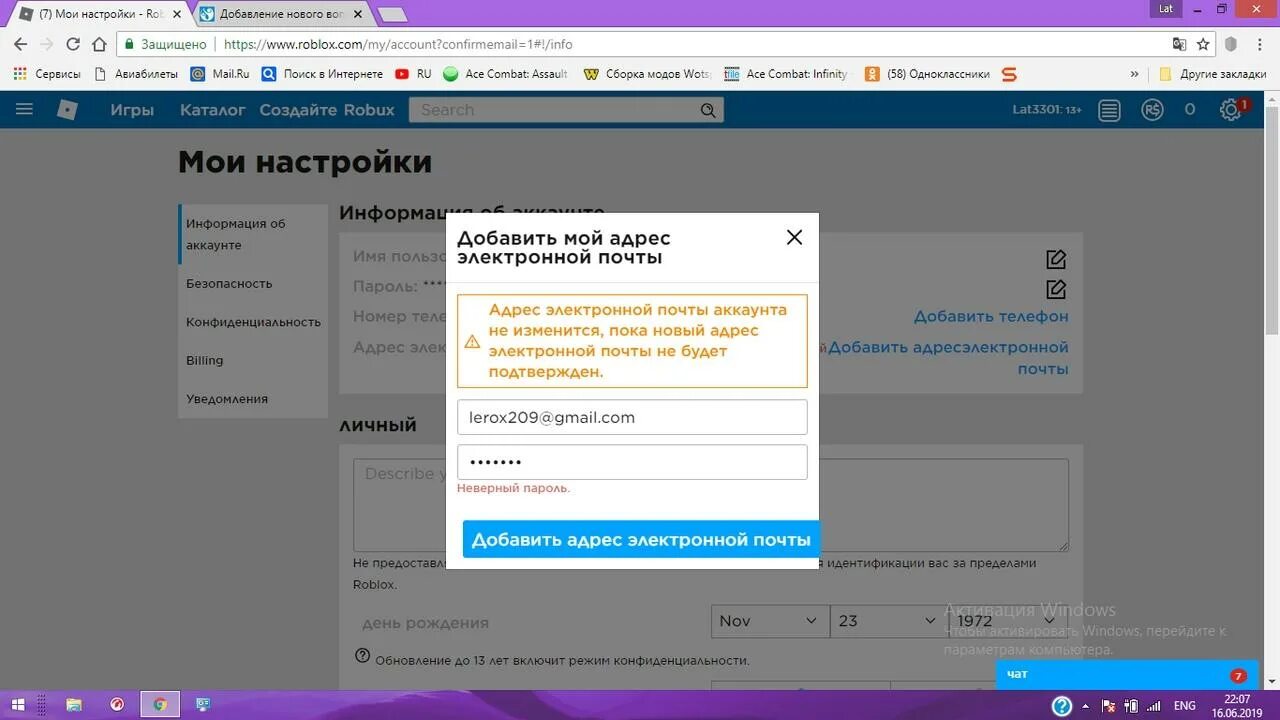The width and height of the screenshot is (1280, 720).
Task: Open the Roblox hamburger menu
Action: pos(24,109)
